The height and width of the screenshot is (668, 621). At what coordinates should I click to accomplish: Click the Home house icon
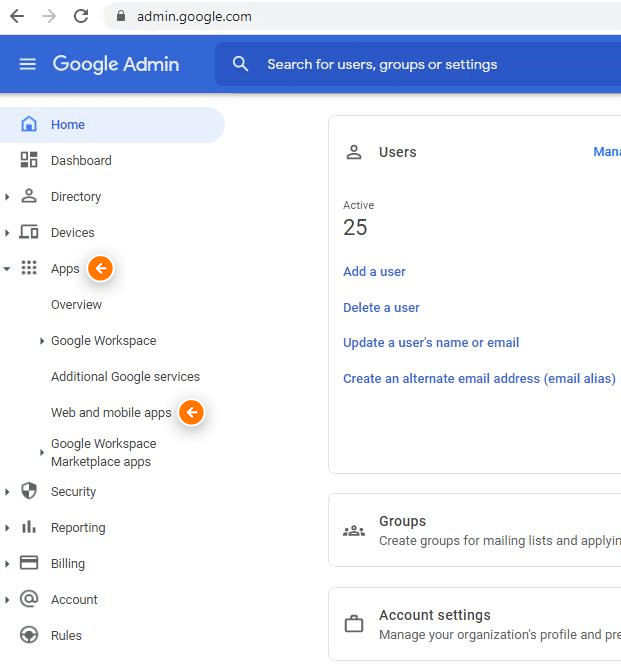tap(29, 124)
